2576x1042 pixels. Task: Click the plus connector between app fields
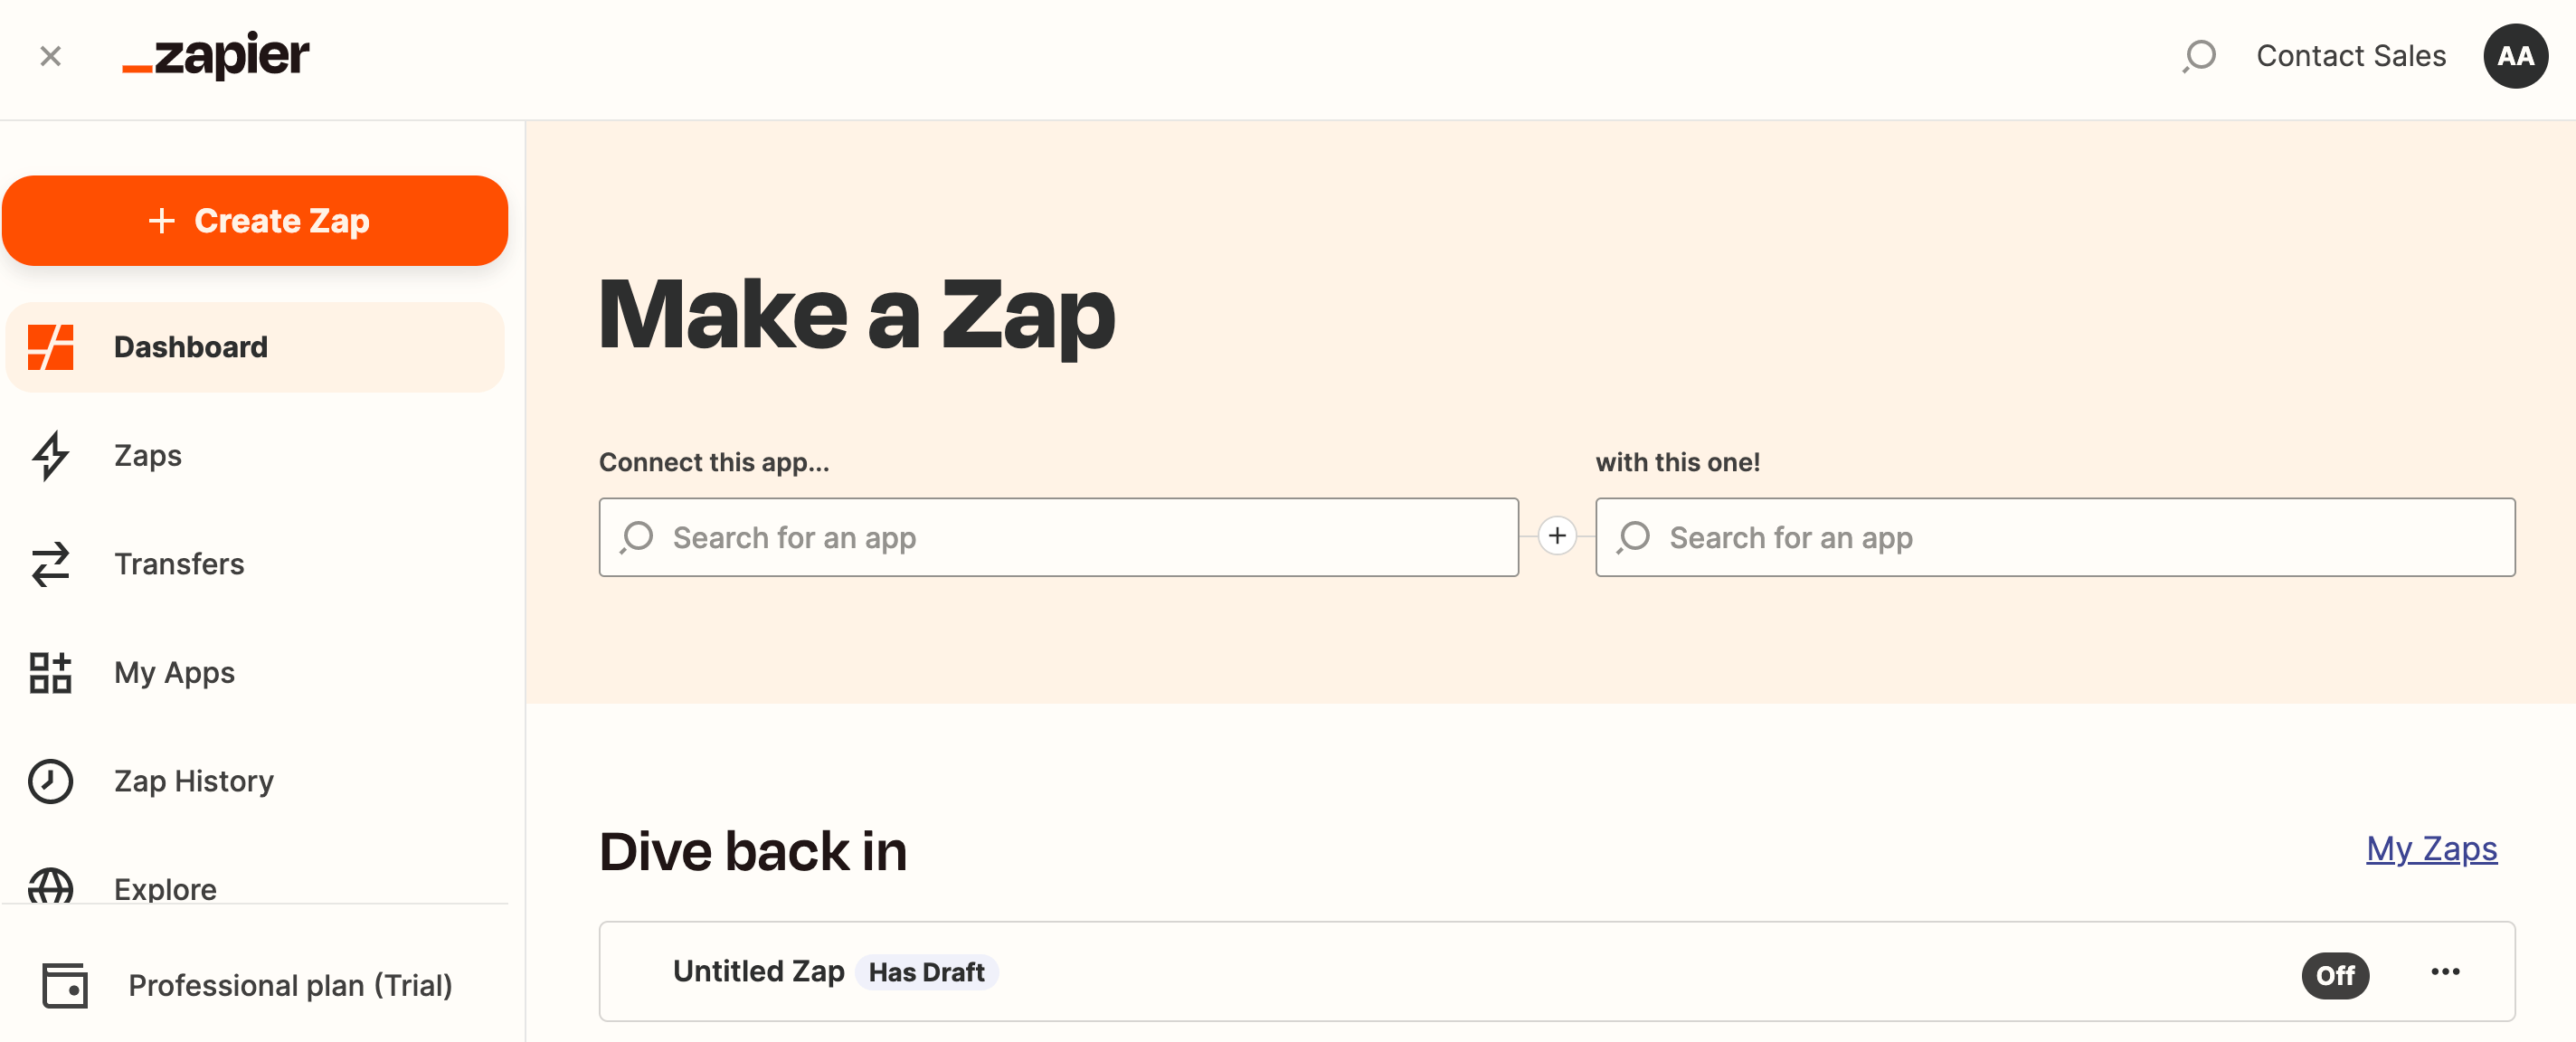(1556, 536)
